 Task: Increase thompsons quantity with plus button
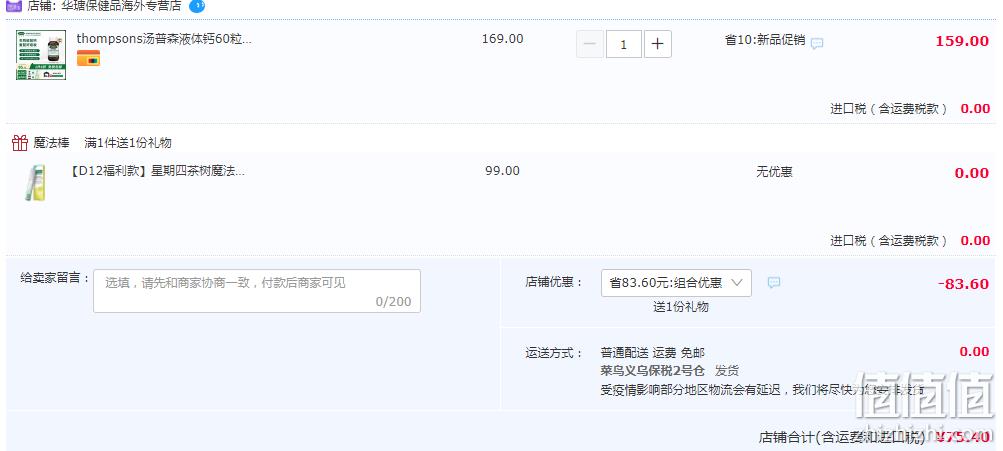(x=658, y=45)
